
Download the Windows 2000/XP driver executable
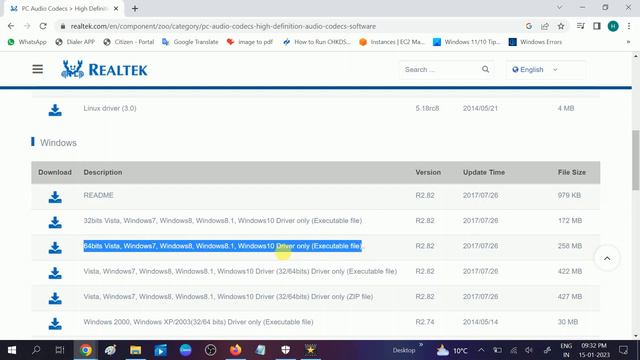click(55, 323)
